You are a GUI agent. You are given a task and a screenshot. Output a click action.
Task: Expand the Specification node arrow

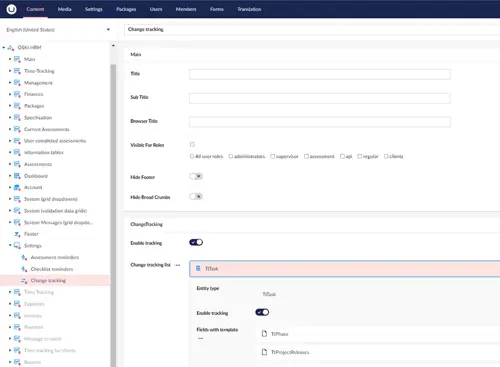10,117
